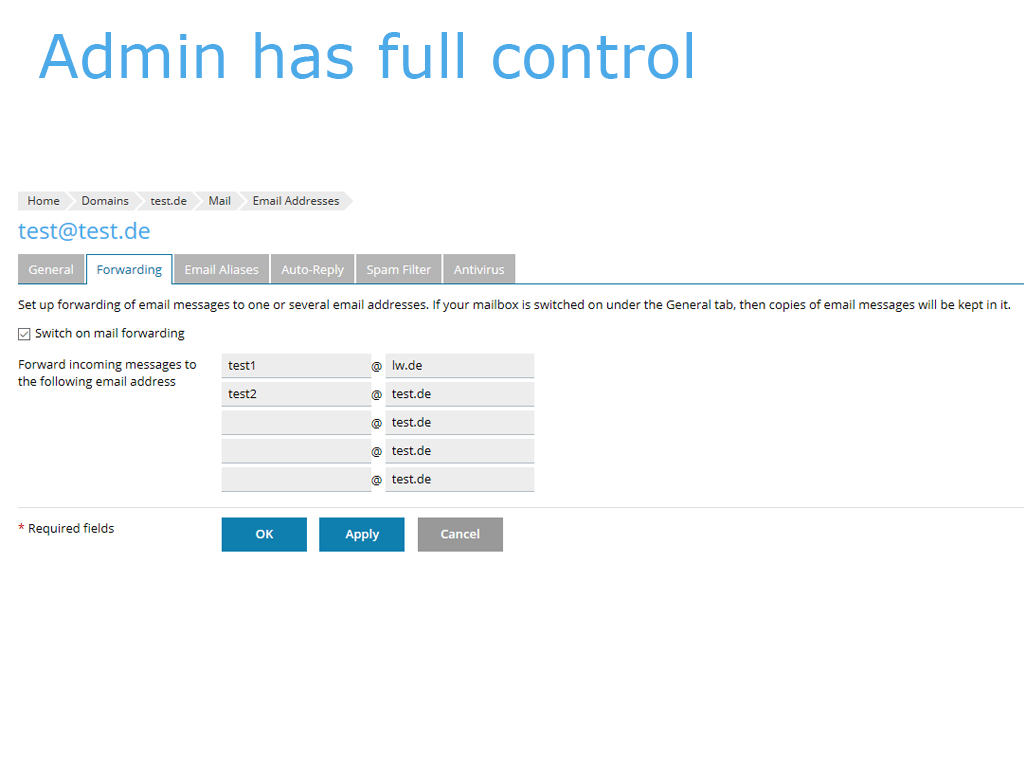1024x768 pixels.
Task: Select the fourth forwarding name field
Action: tap(296, 451)
